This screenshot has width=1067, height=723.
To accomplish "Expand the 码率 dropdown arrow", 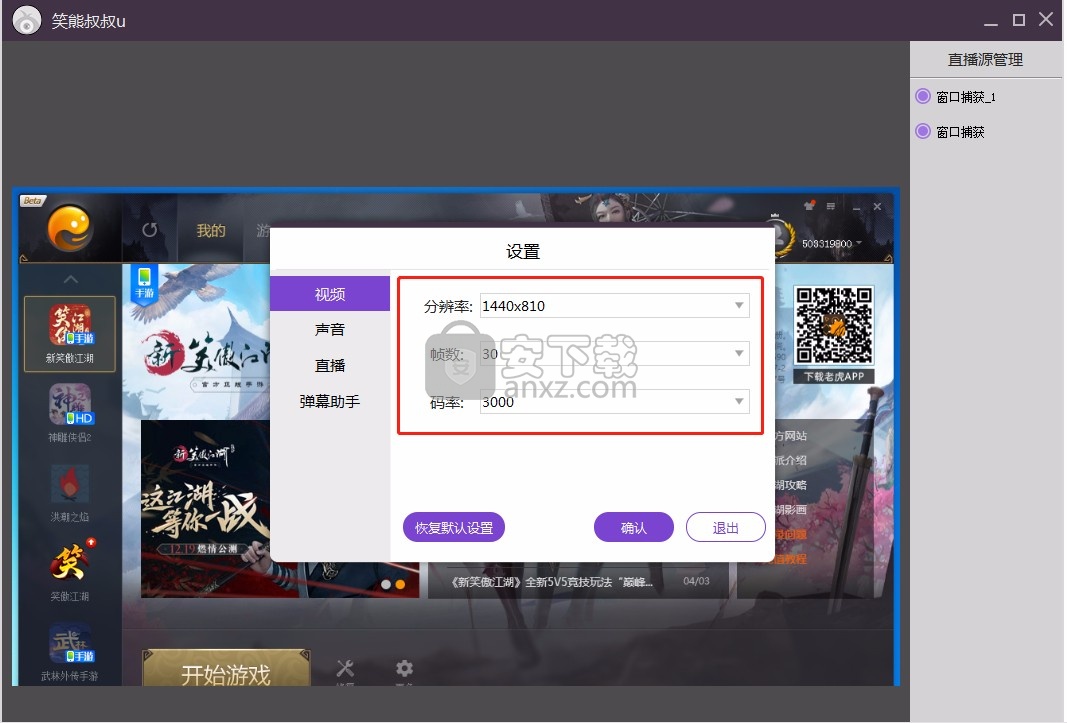I will pyautogui.click(x=739, y=402).
